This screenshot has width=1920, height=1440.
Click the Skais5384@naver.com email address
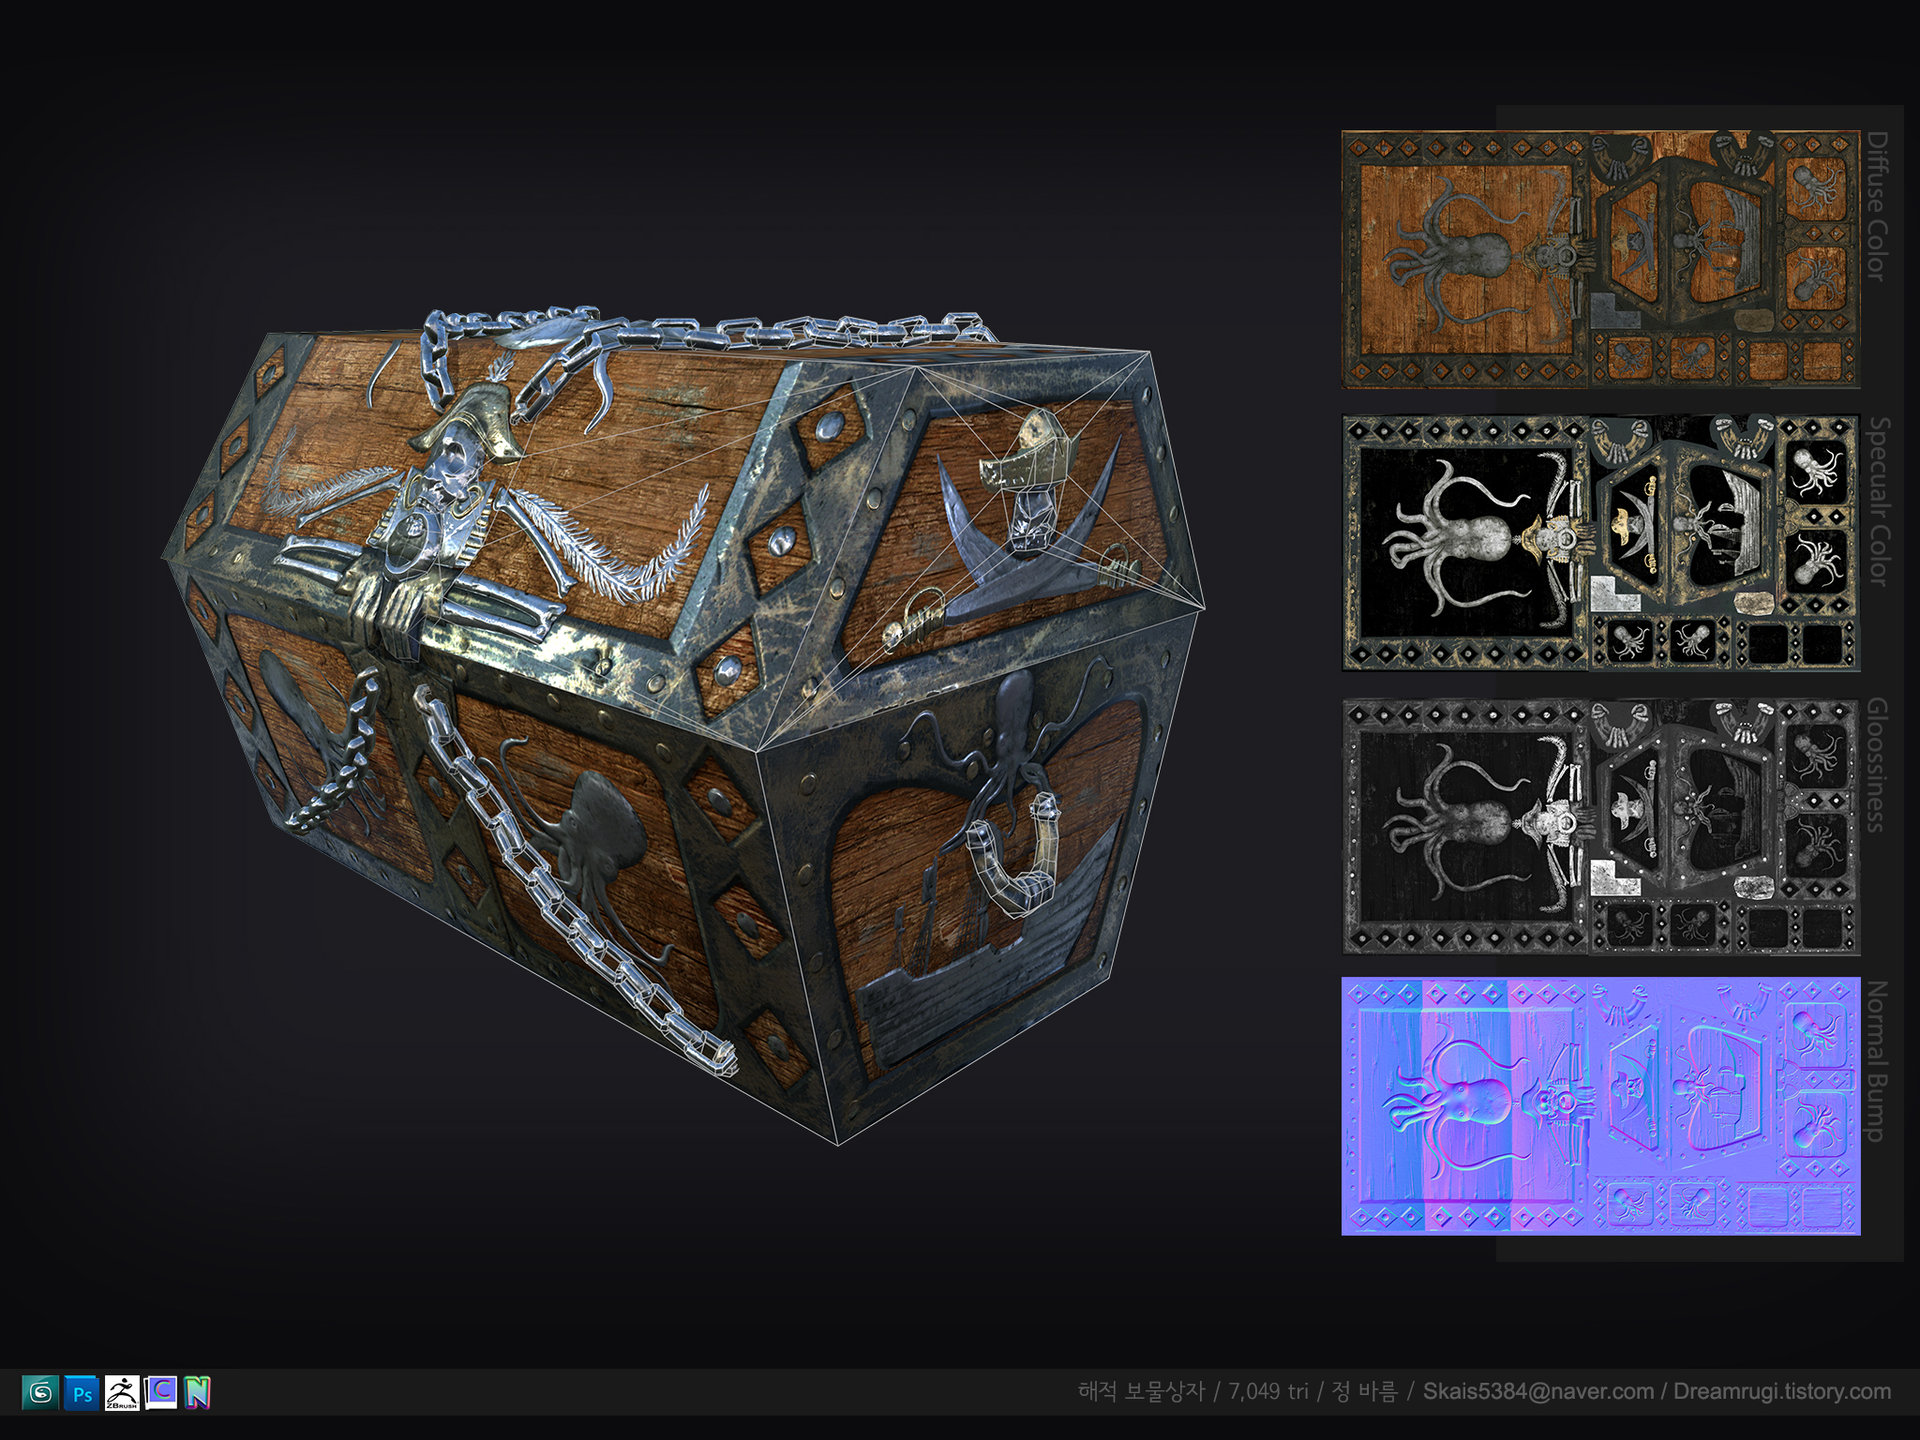click(1538, 1392)
